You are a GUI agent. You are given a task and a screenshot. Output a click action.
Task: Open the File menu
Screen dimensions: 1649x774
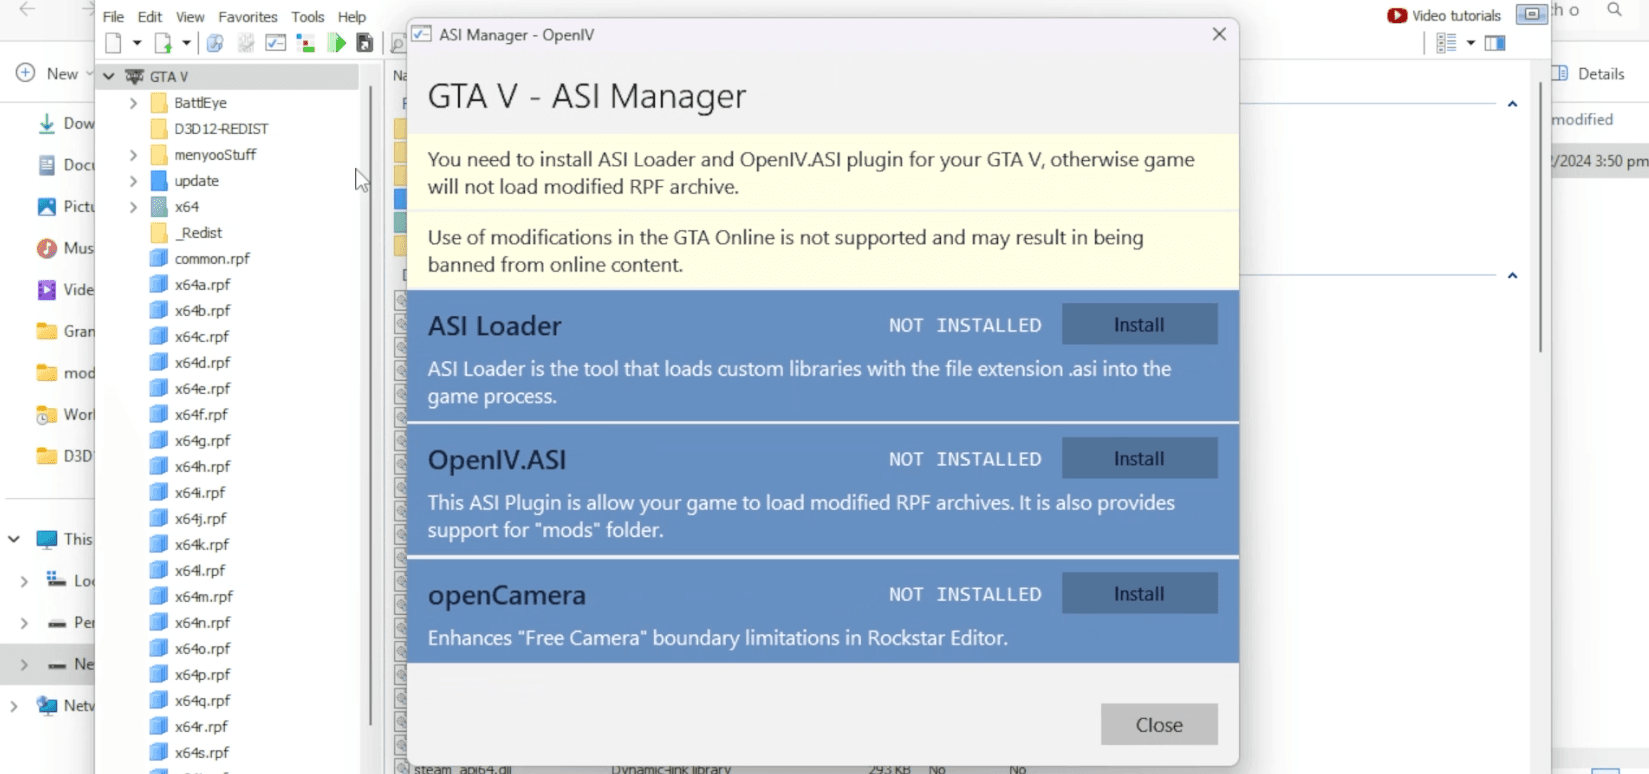tap(113, 17)
